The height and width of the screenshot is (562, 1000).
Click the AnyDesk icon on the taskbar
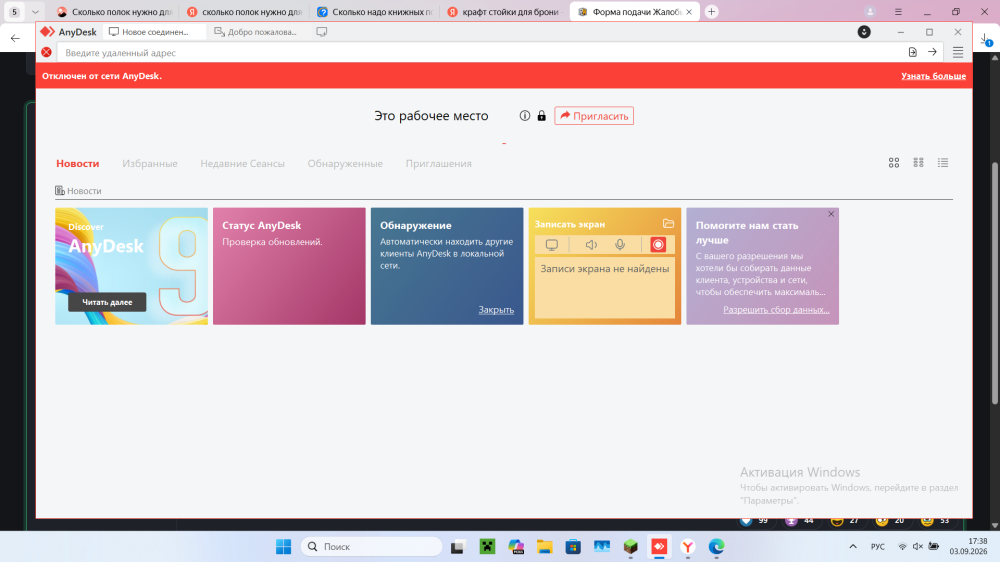(x=659, y=547)
